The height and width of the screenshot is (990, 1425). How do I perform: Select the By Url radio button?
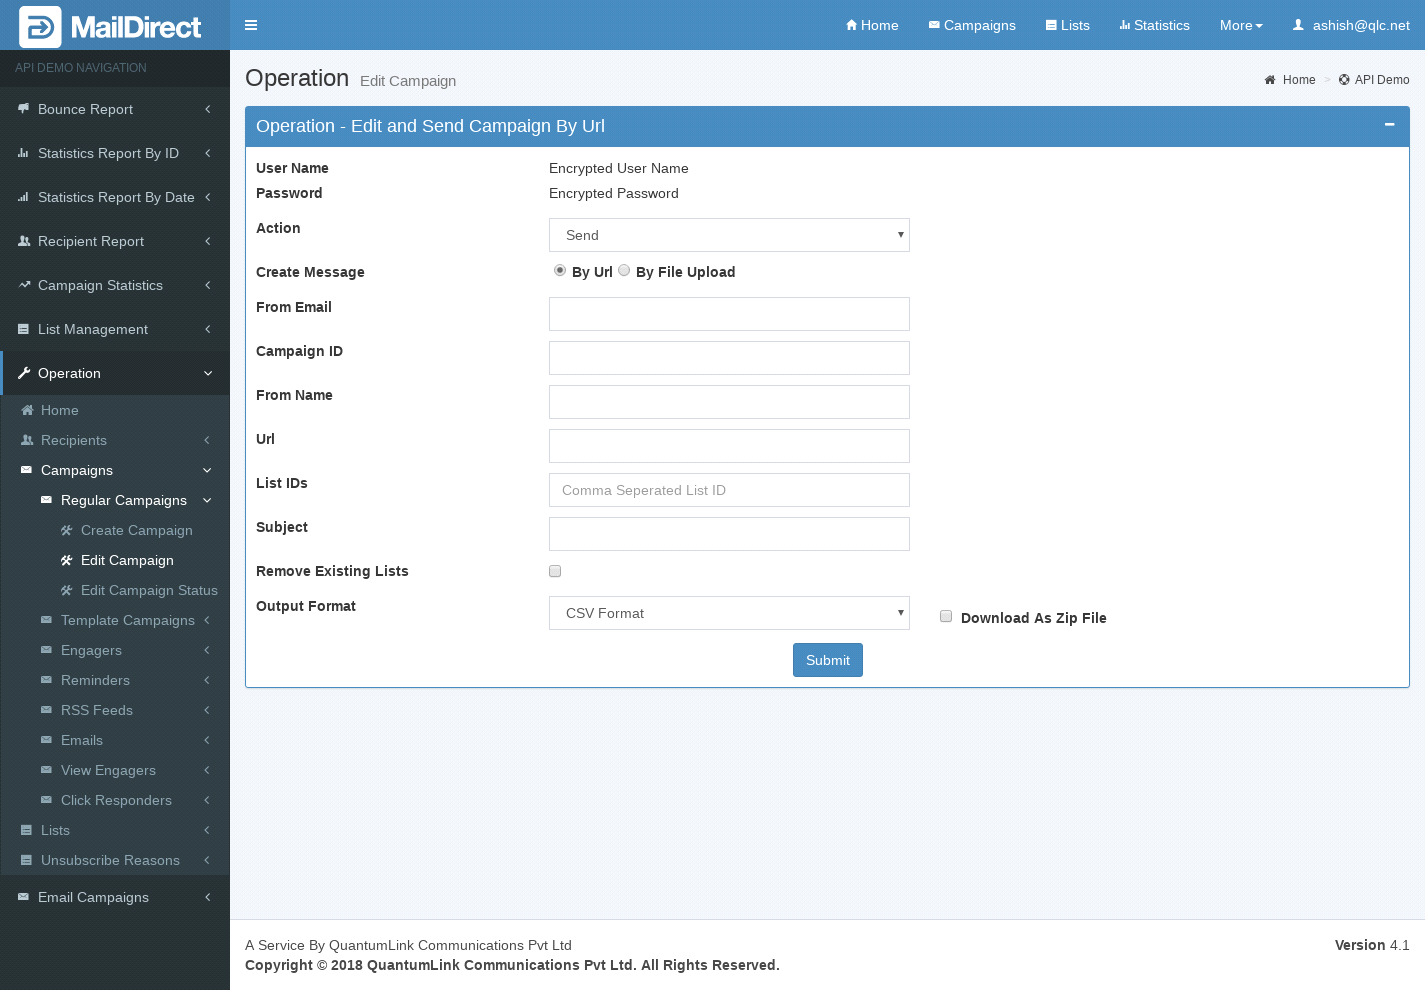coord(560,270)
